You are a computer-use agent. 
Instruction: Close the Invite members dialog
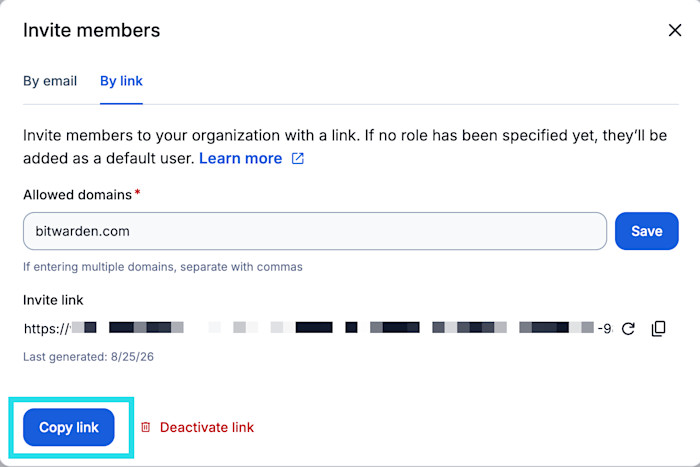(x=675, y=30)
